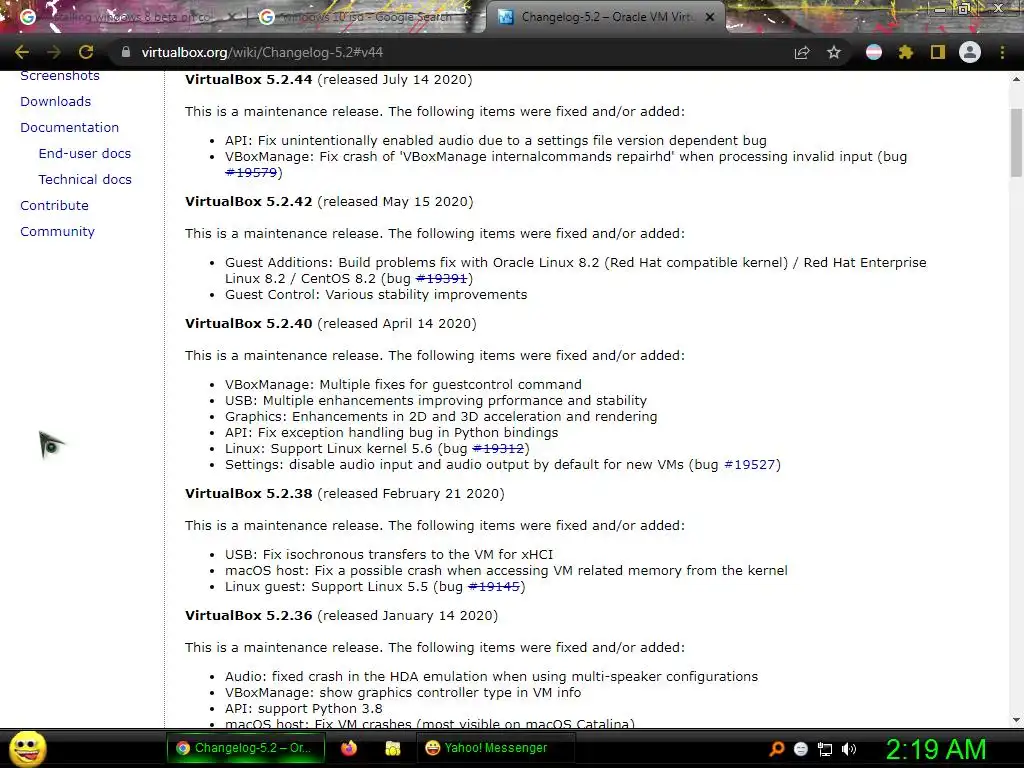1024x768 pixels.
Task: Click 'USB: Fix isochronous transfers' item
Action: click(389, 554)
